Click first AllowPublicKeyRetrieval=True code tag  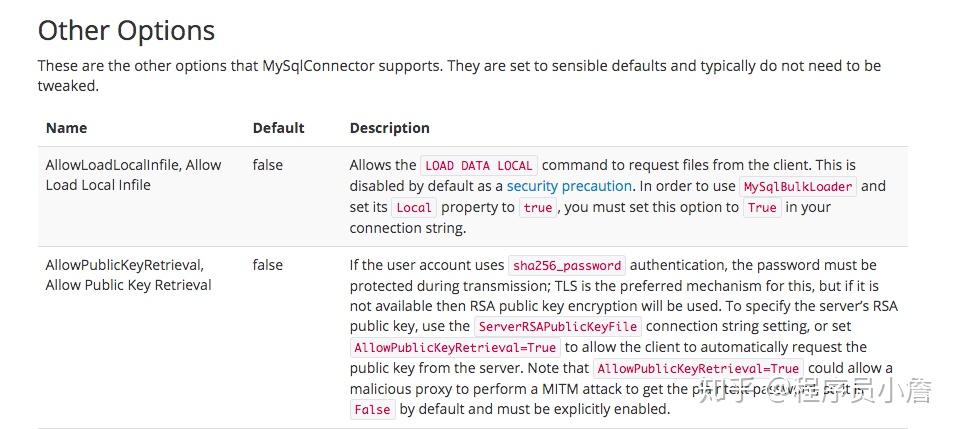[455, 348]
